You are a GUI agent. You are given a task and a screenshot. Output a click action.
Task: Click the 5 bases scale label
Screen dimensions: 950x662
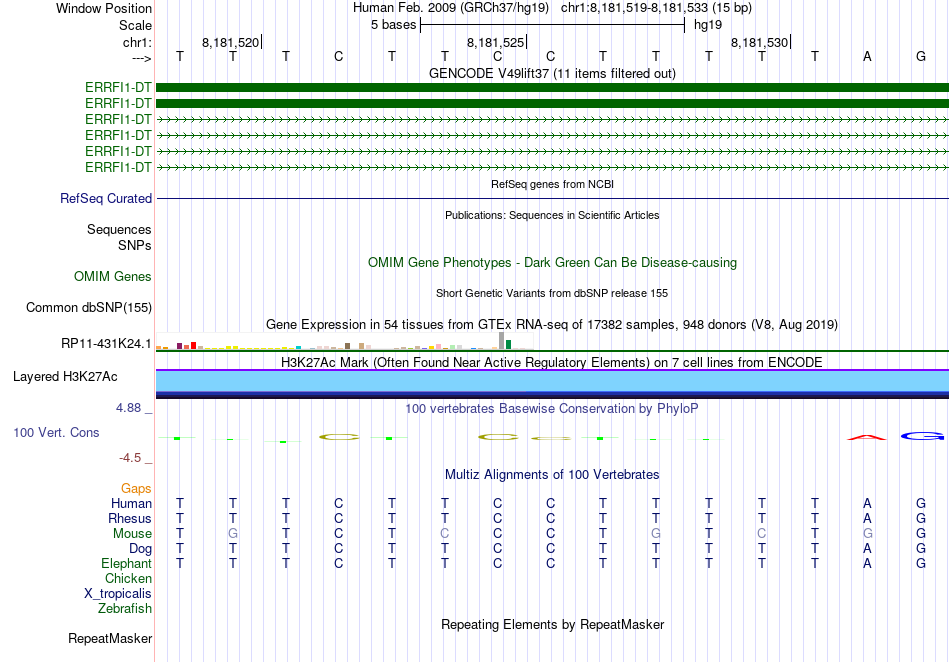click(x=393, y=25)
